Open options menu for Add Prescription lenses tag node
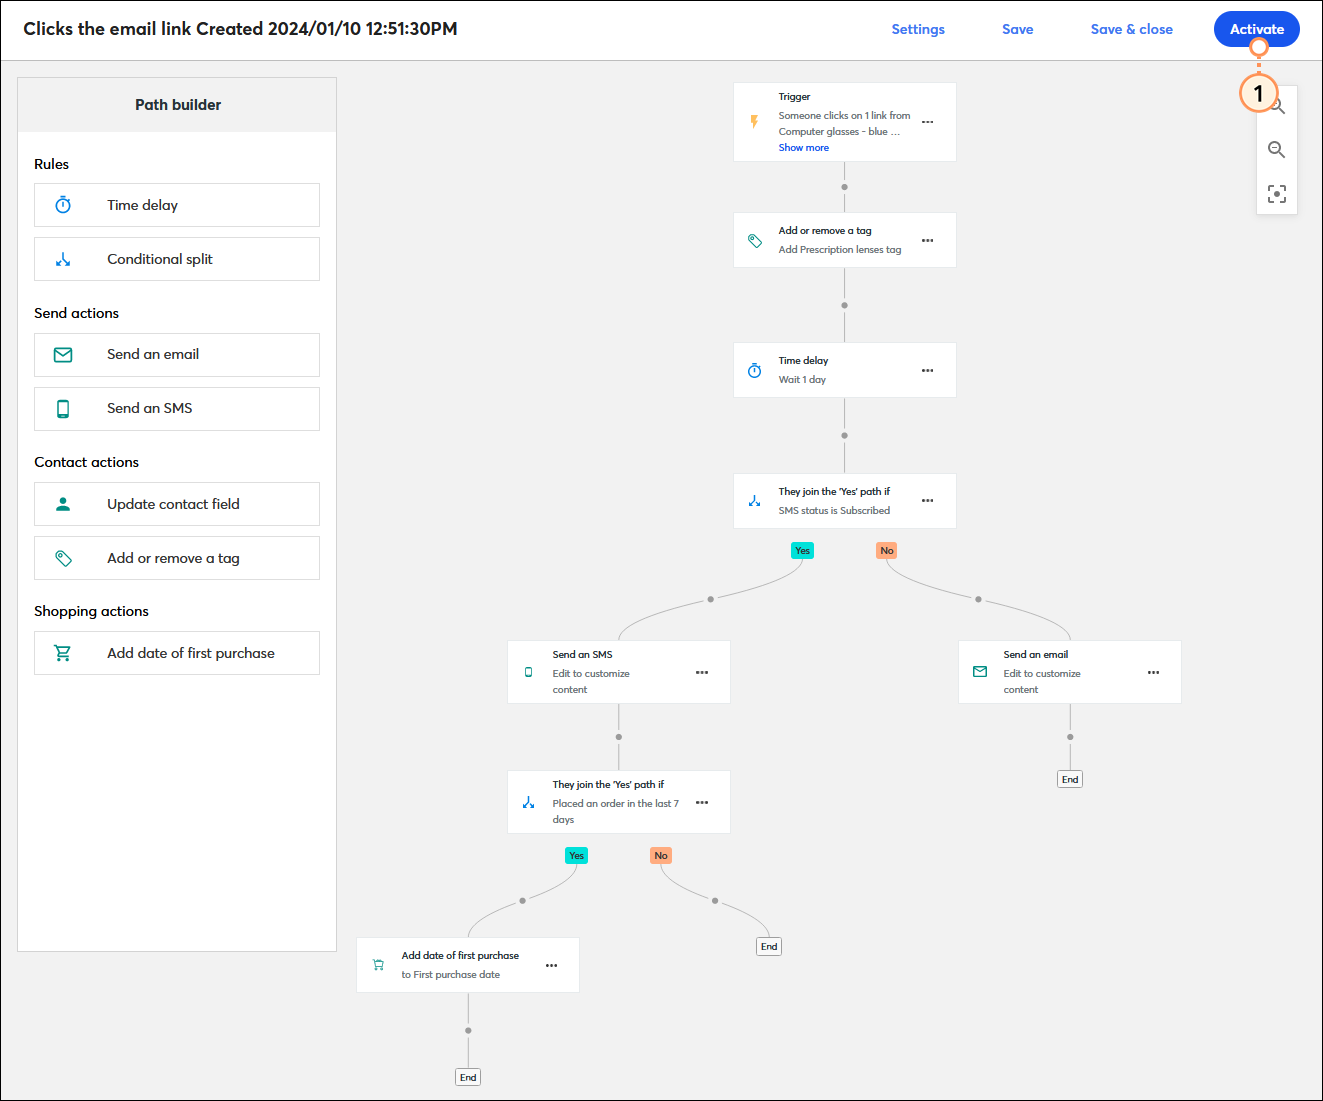The height and width of the screenshot is (1101, 1323). coord(927,240)
